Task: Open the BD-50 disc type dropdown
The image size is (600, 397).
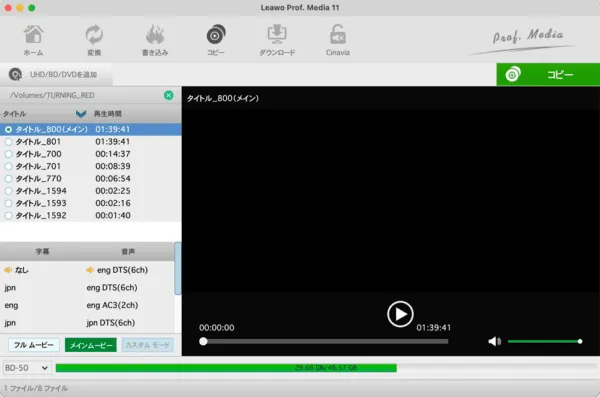Action: (26, 368)
